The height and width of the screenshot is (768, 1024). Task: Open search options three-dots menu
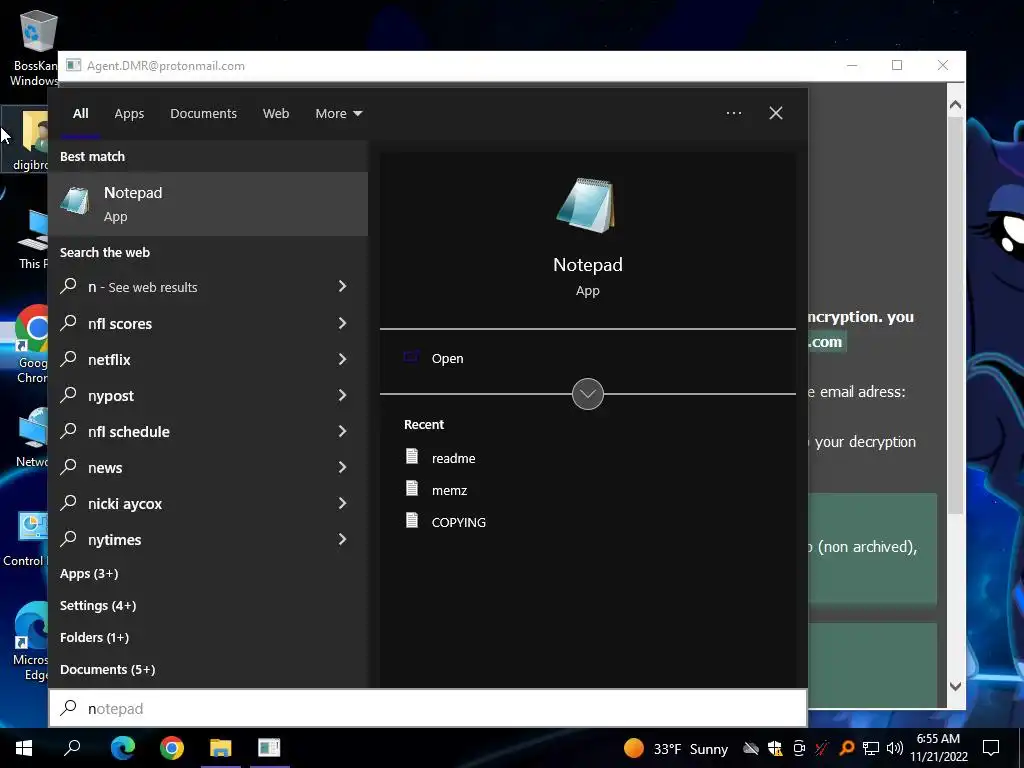pos(734,113)
